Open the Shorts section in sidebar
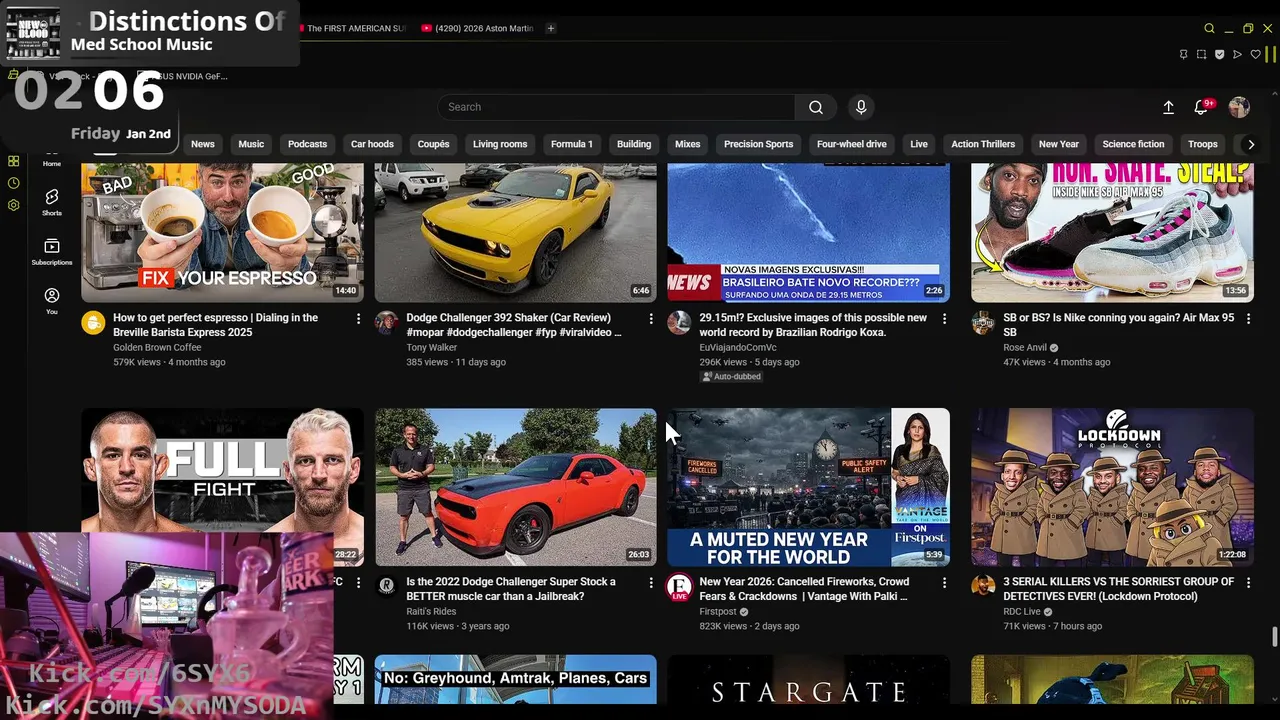Viewport: 1280px width, 720px height. point(52,201)
